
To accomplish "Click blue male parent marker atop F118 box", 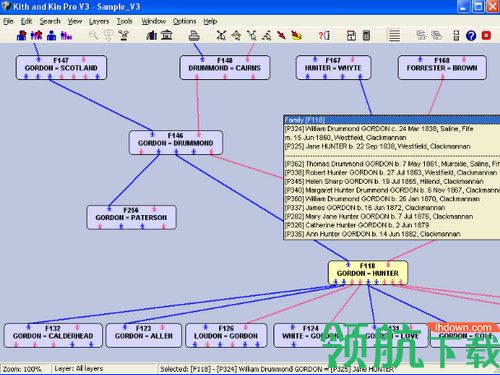I will tap(348, 264).
